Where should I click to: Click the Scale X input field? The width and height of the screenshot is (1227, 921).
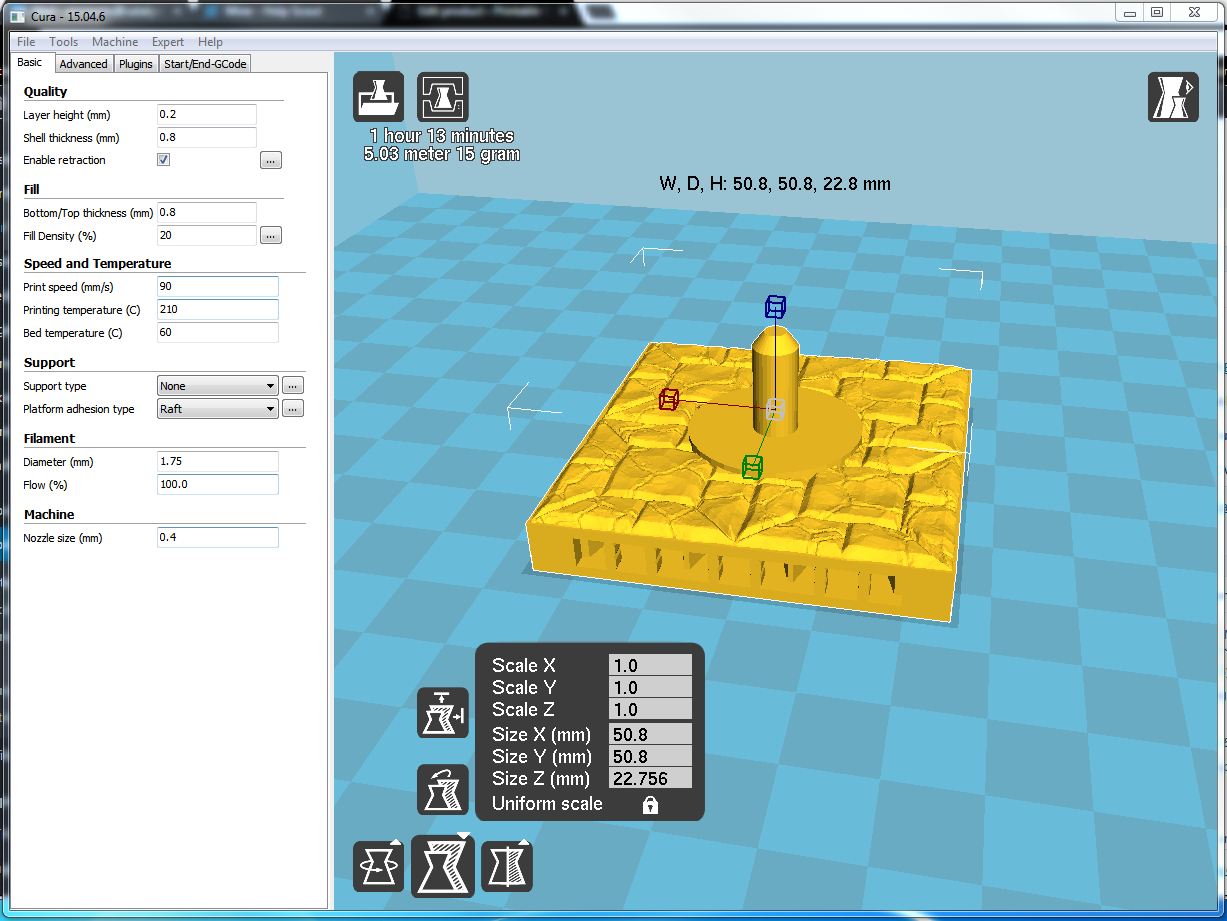(x=650, y=666)
